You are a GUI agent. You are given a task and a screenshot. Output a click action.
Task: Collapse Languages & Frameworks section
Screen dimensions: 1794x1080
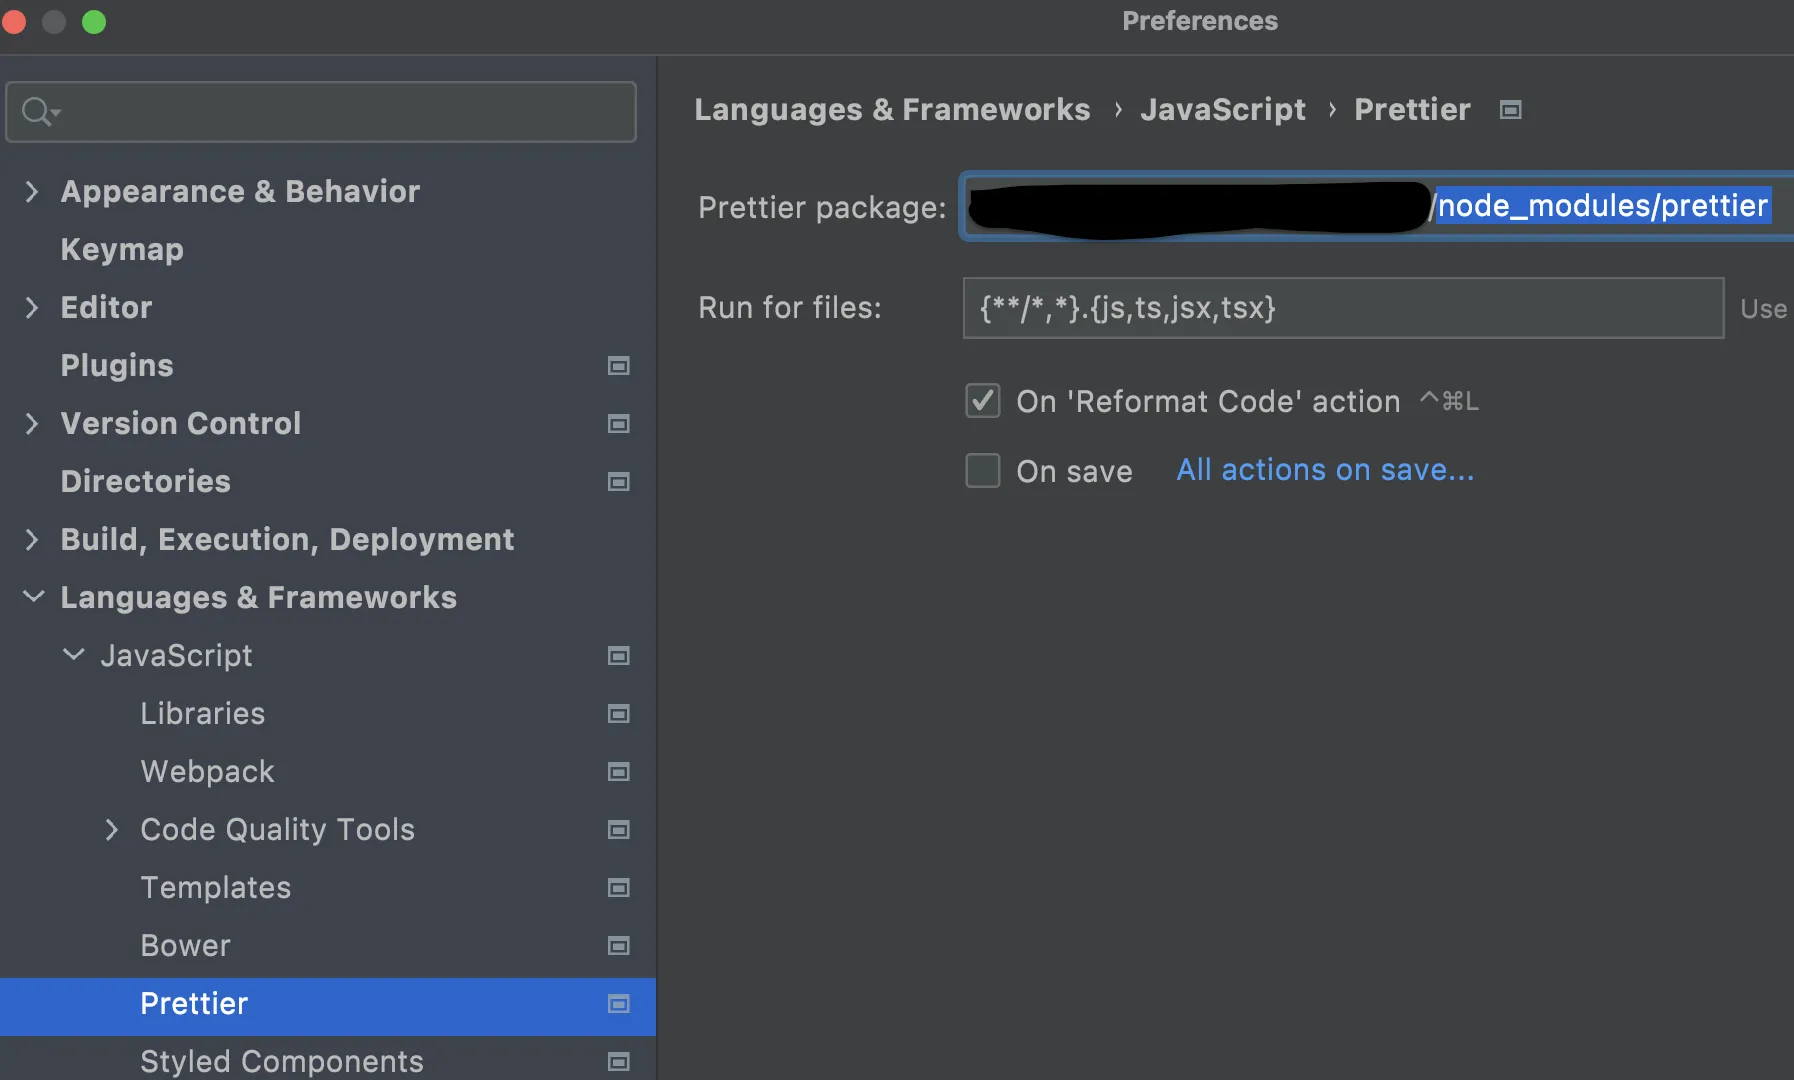(x=33, y=597)
